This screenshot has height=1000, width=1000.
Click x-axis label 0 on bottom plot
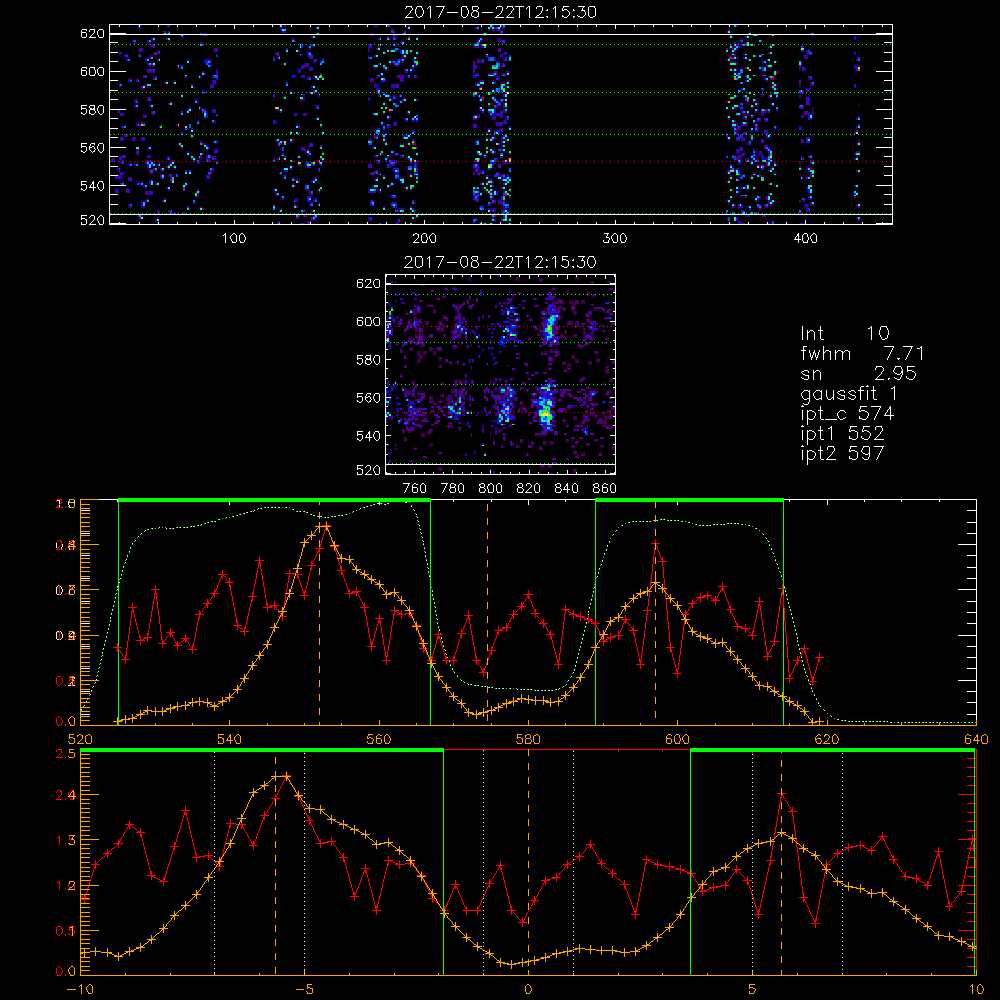[x=528, y=990]
